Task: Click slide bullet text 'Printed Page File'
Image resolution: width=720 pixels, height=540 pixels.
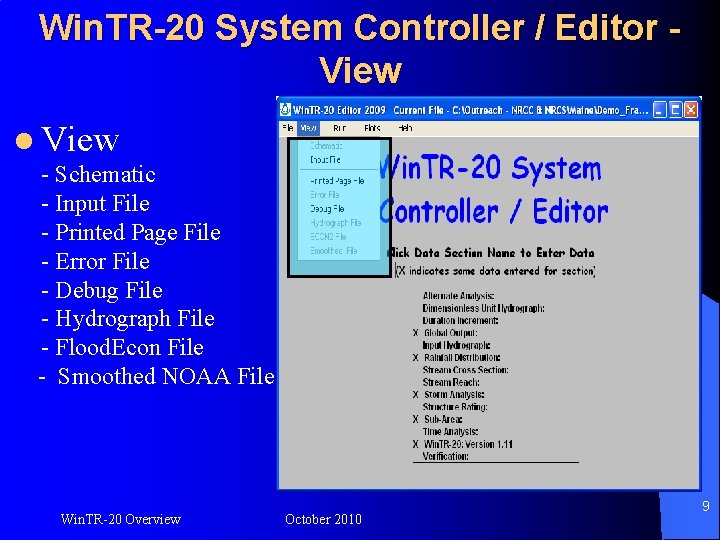Action: click(x=138, y=232)
